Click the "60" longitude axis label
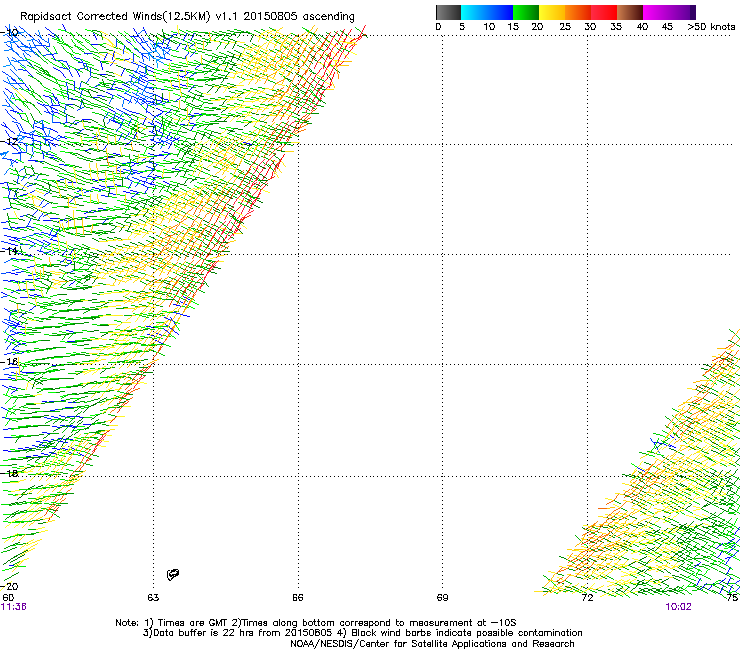This screenshot has height=650, width=740. [8, 598]
